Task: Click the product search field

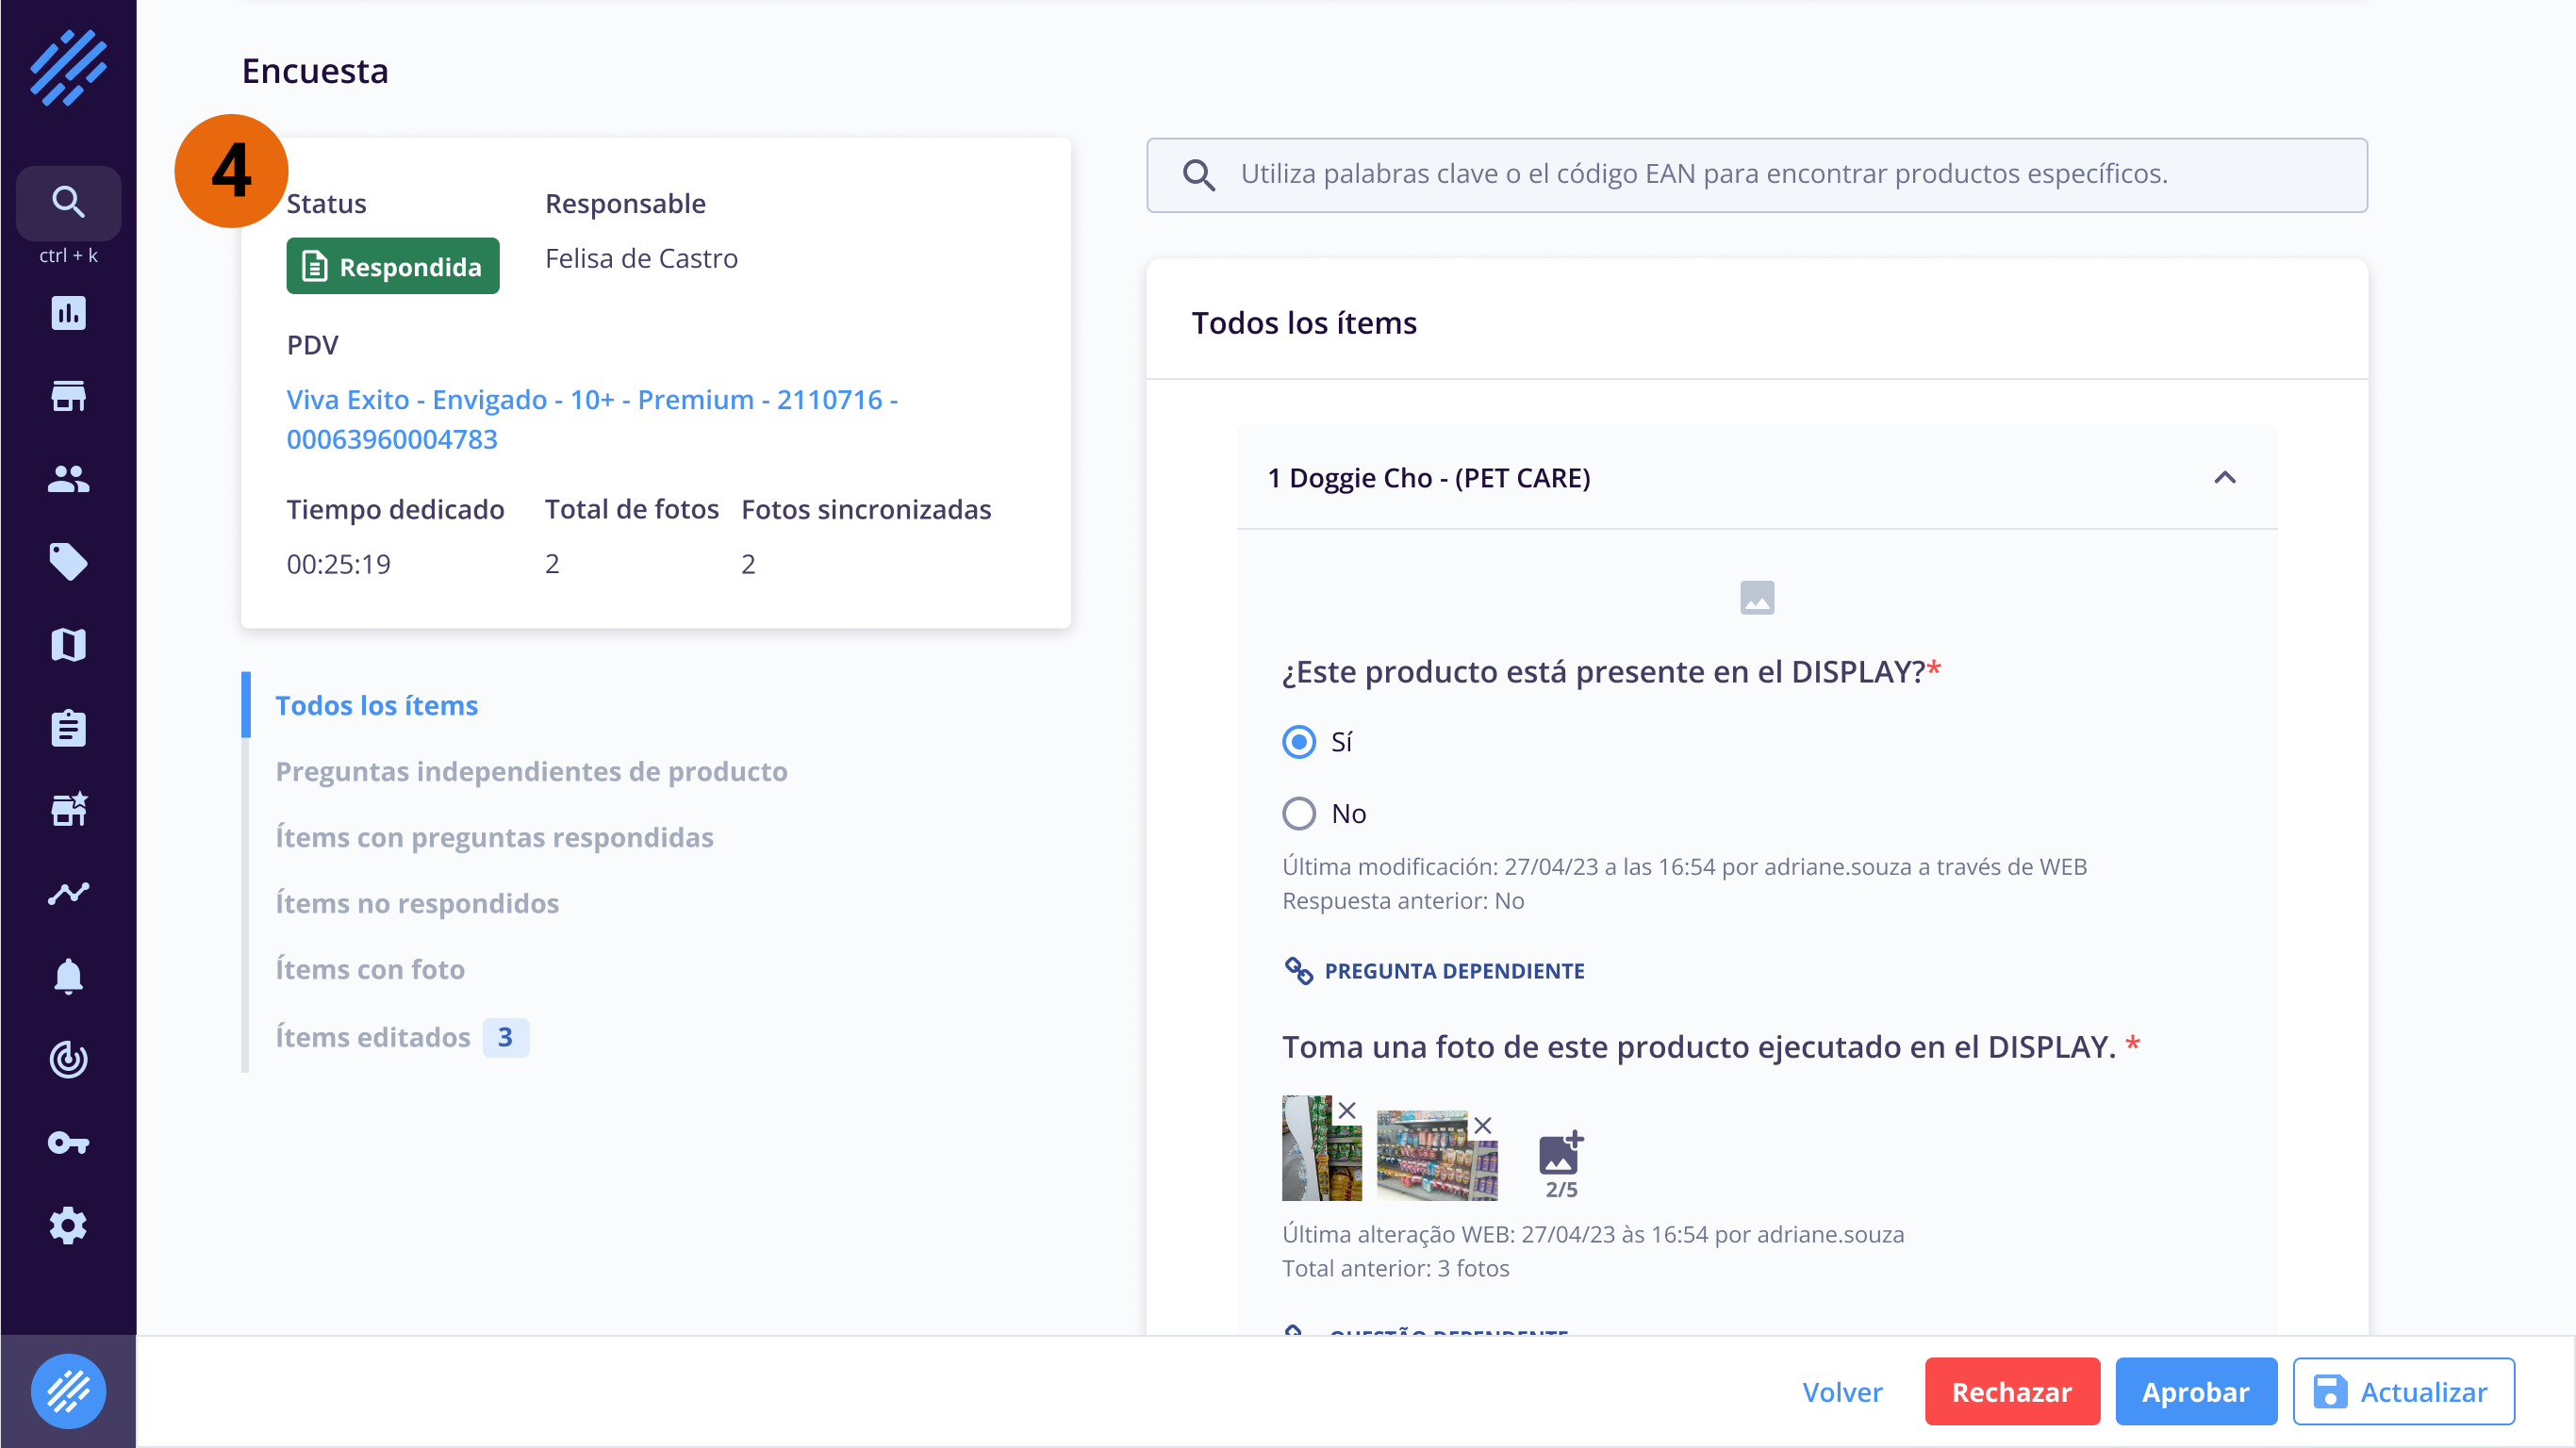Action: 1756,174
